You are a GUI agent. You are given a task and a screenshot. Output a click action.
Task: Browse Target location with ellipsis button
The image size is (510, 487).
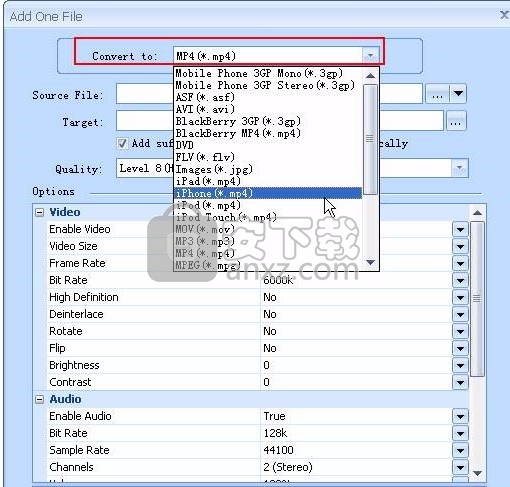click(x=456, y=121)
